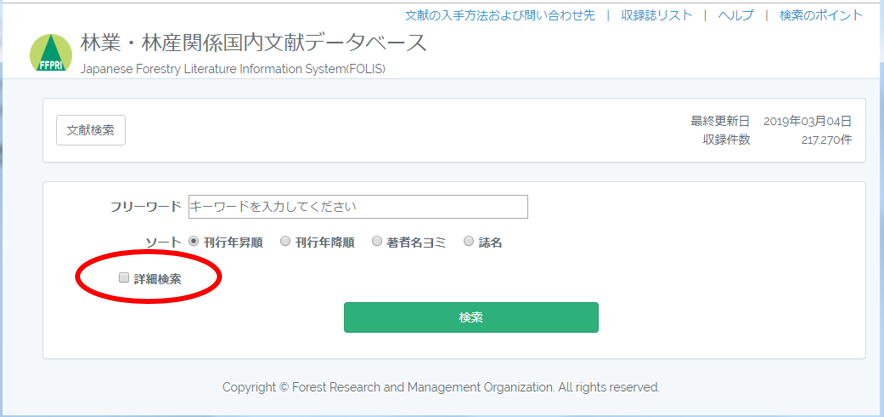Screen dimensions: 884x417
Task: Click the copyright footer text
Action: 441,387
